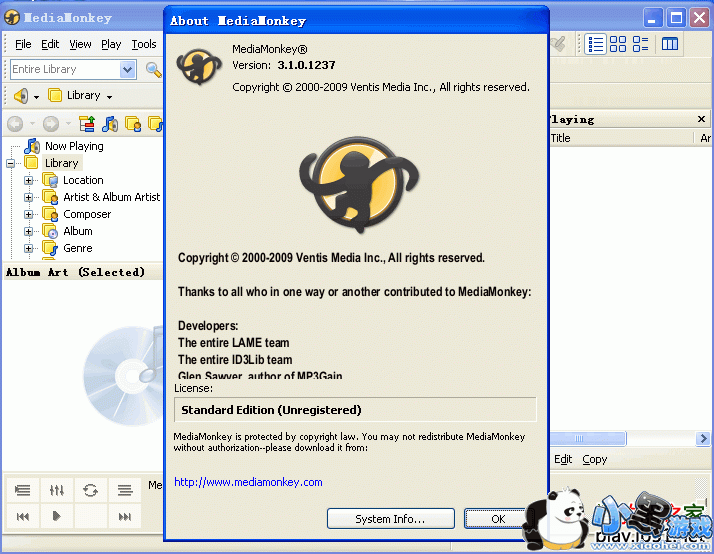
Task: Switch to thumbnails grid view
Action: [618, 44]
